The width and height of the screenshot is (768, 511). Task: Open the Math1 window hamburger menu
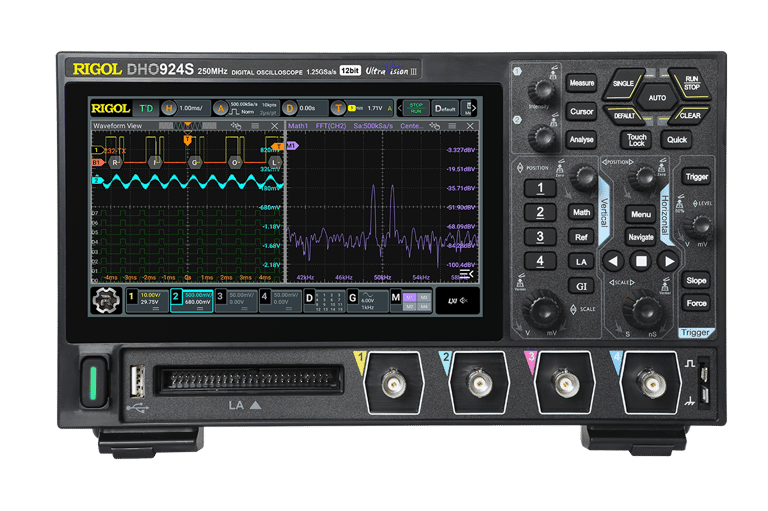[x=452, y=126]
